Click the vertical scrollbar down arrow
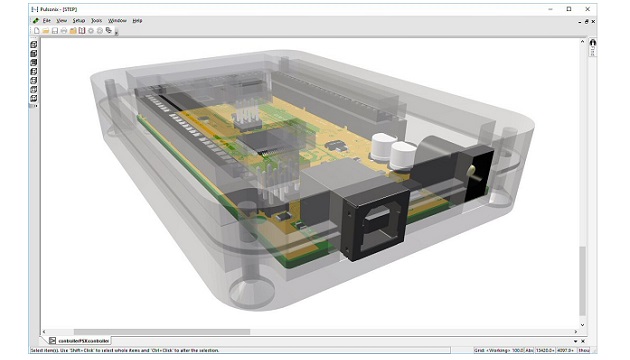This screenshot has width=630, height=360. [x=583, y=325]
